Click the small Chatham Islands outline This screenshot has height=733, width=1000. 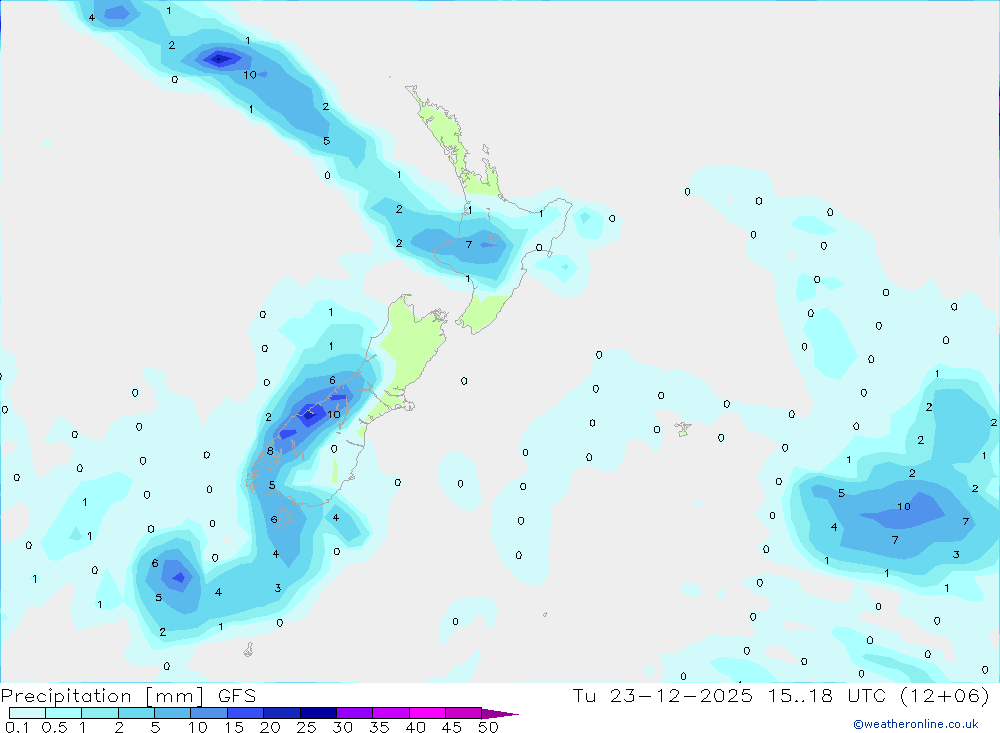point(683,429)
